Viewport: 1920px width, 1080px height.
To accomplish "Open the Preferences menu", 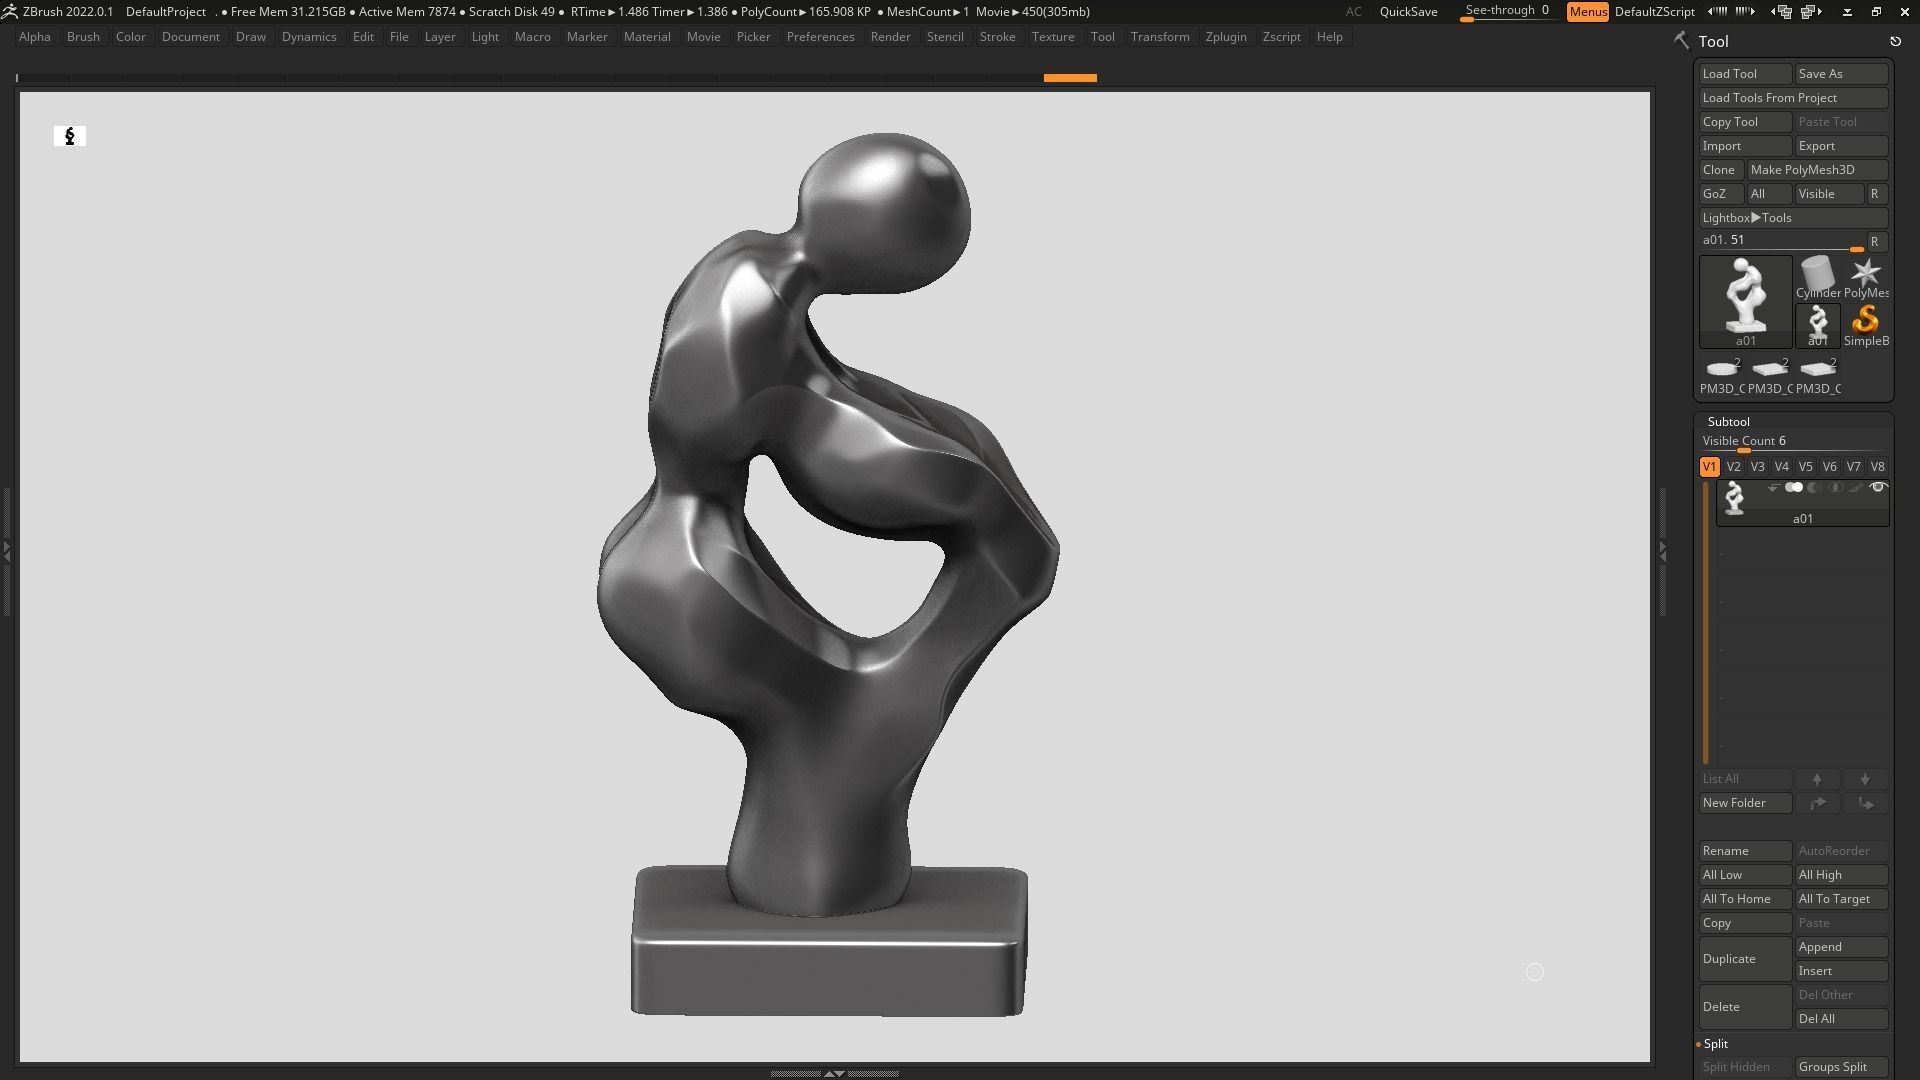I will (820, 37).
